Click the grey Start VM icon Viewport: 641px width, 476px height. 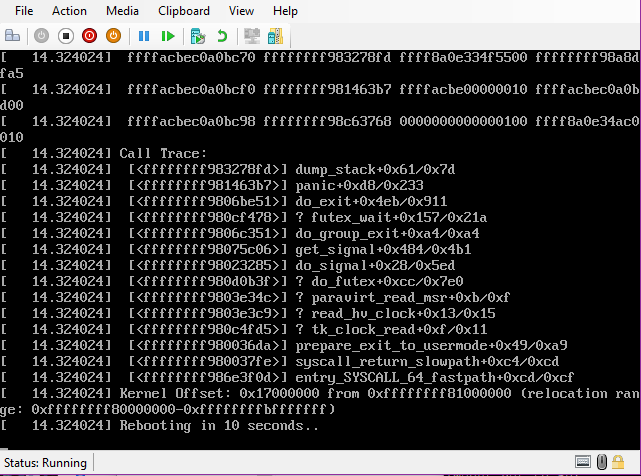pos(41,36)
